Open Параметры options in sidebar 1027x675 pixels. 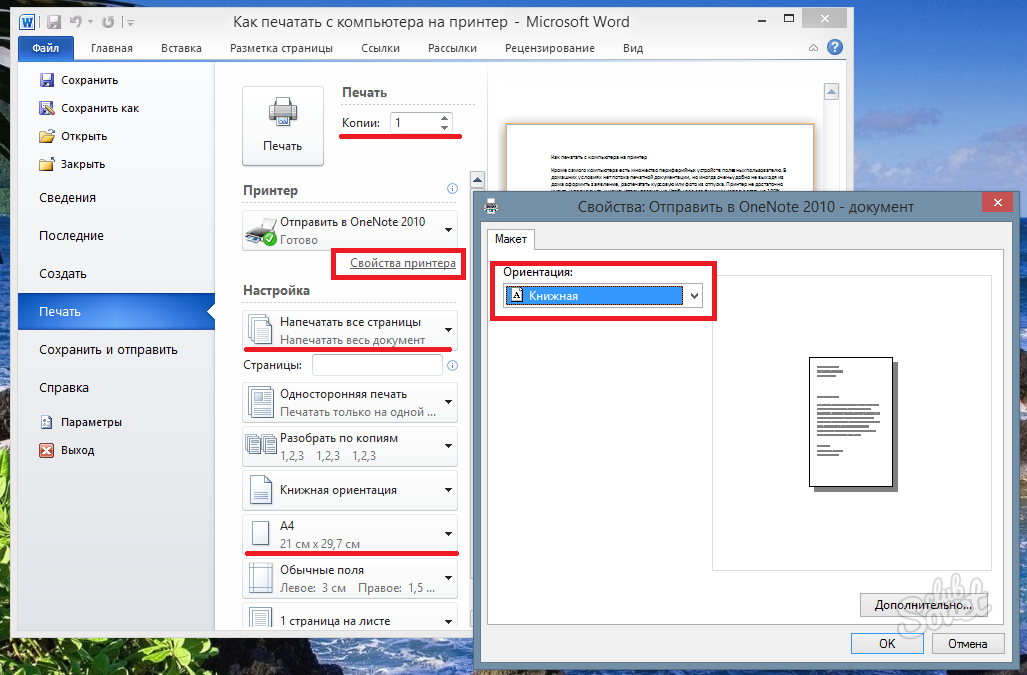pyautogui.click(x=91, y=422)
